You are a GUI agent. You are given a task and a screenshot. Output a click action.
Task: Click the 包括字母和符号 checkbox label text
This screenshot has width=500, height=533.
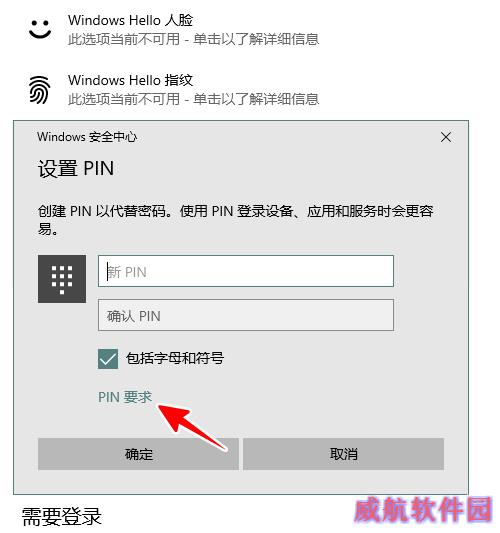tap(175, 358)
